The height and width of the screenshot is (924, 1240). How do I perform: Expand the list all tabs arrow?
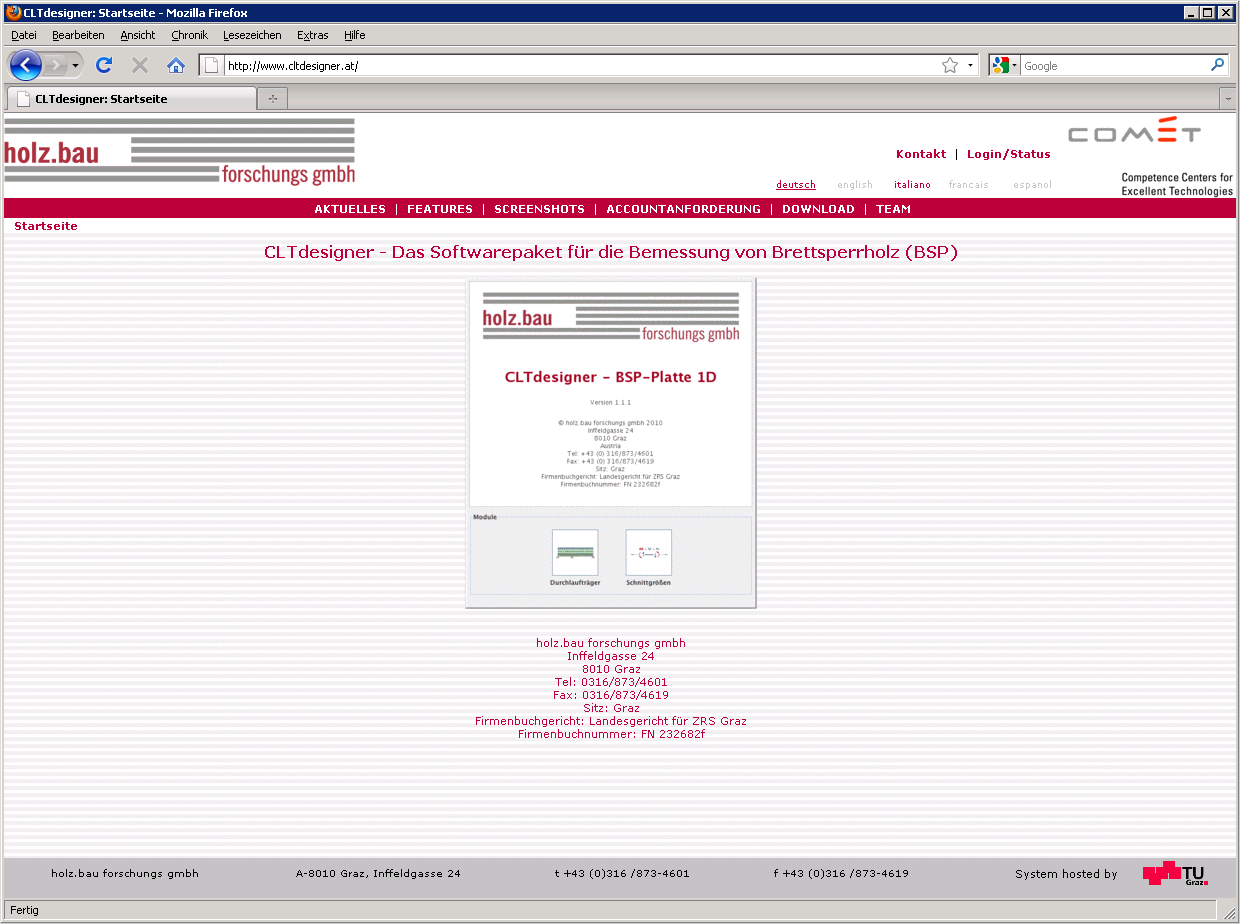[1228, 99]
